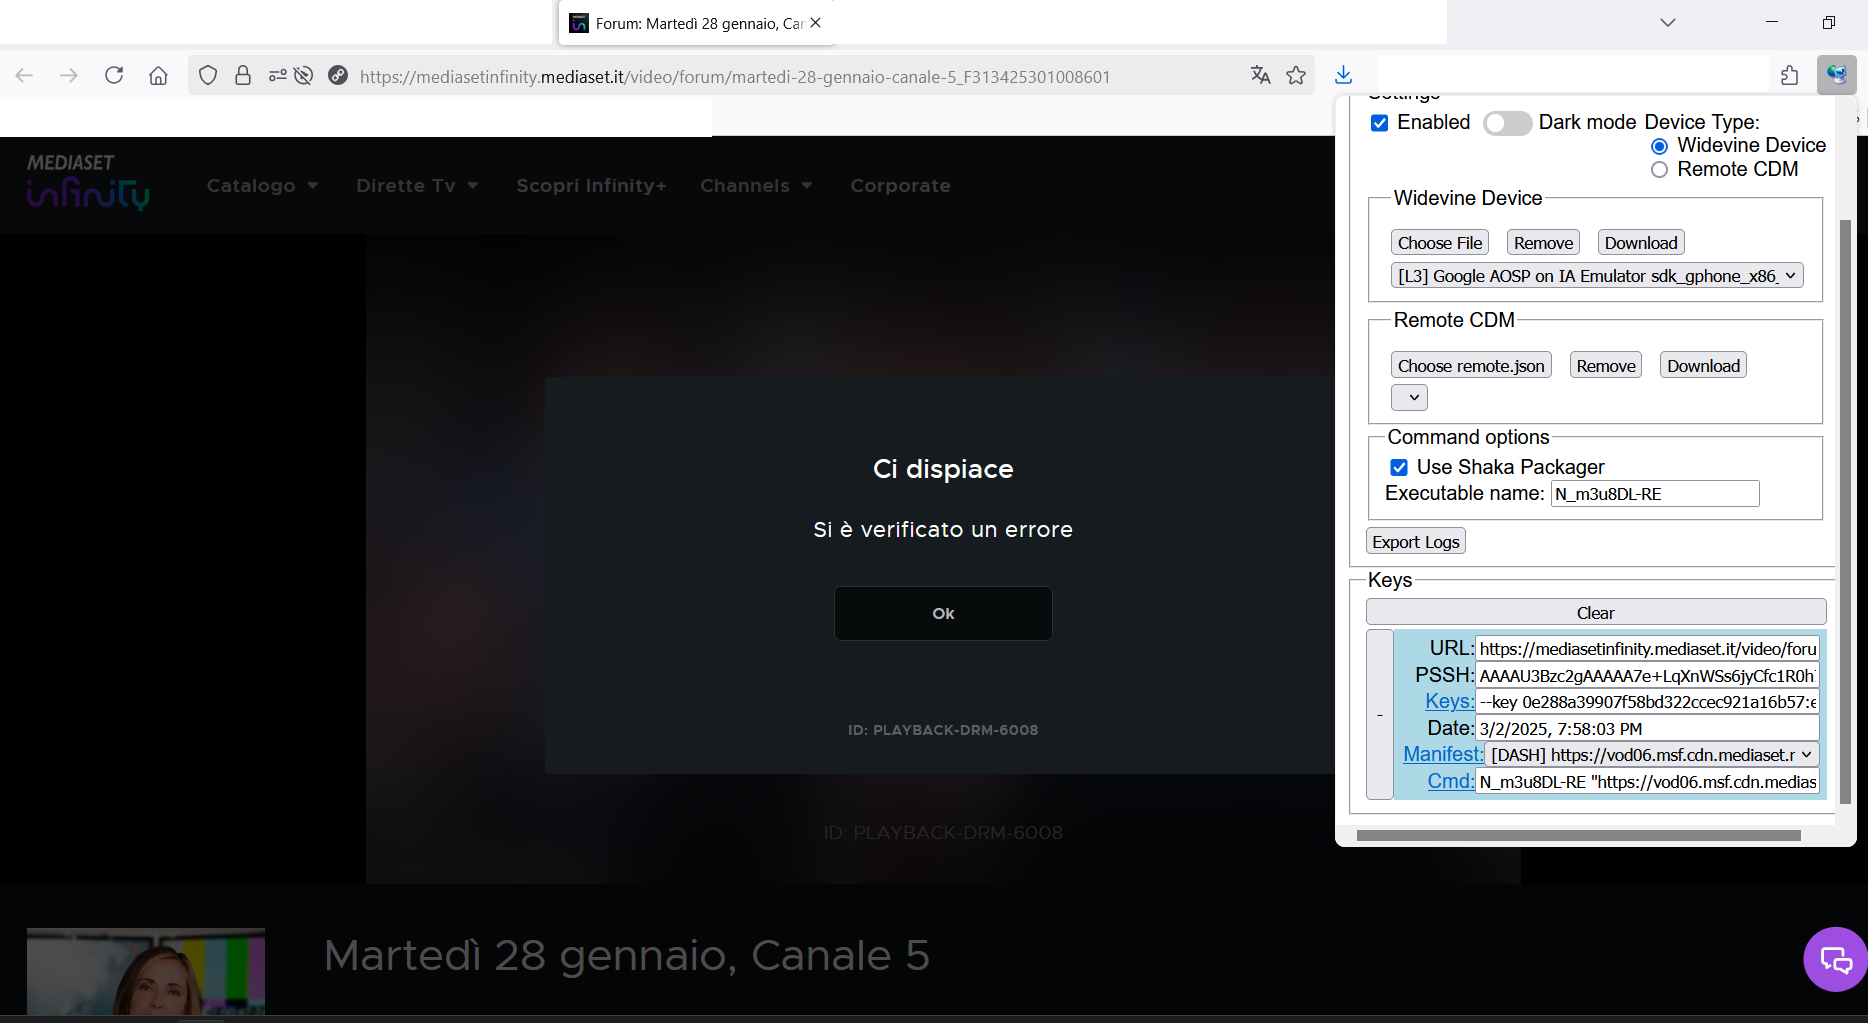Viewport: 1868px width, 1023px height.
Task: Click Remove in Remote CDM section
Action: click(x=1606, y=366)
